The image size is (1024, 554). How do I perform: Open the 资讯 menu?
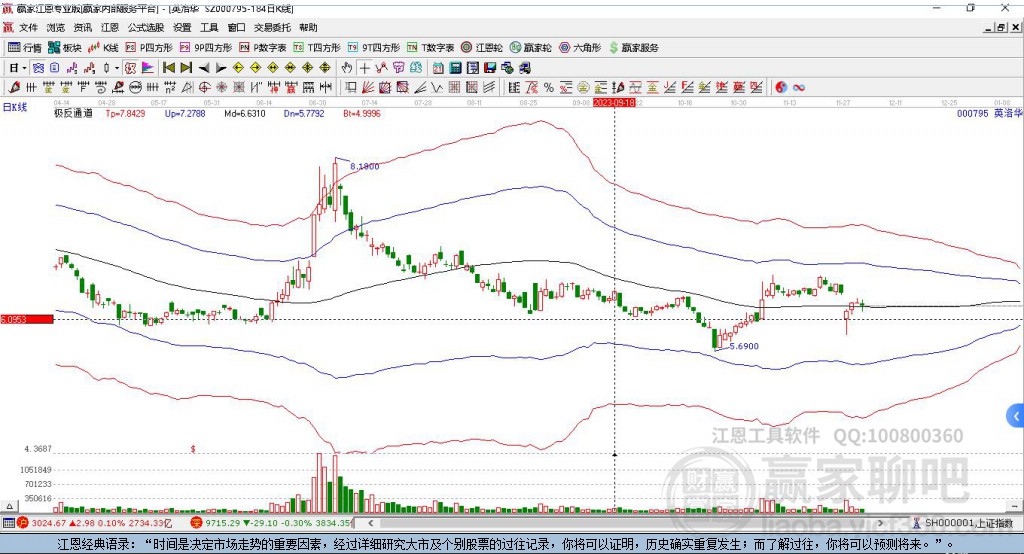point(82,27)
